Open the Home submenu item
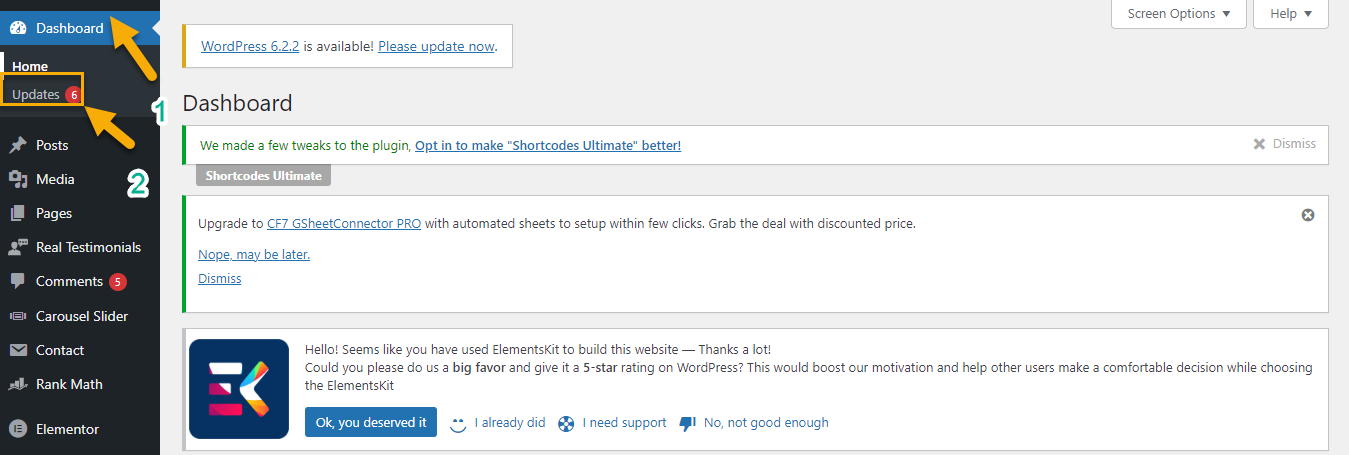 (x=30, y=66)
